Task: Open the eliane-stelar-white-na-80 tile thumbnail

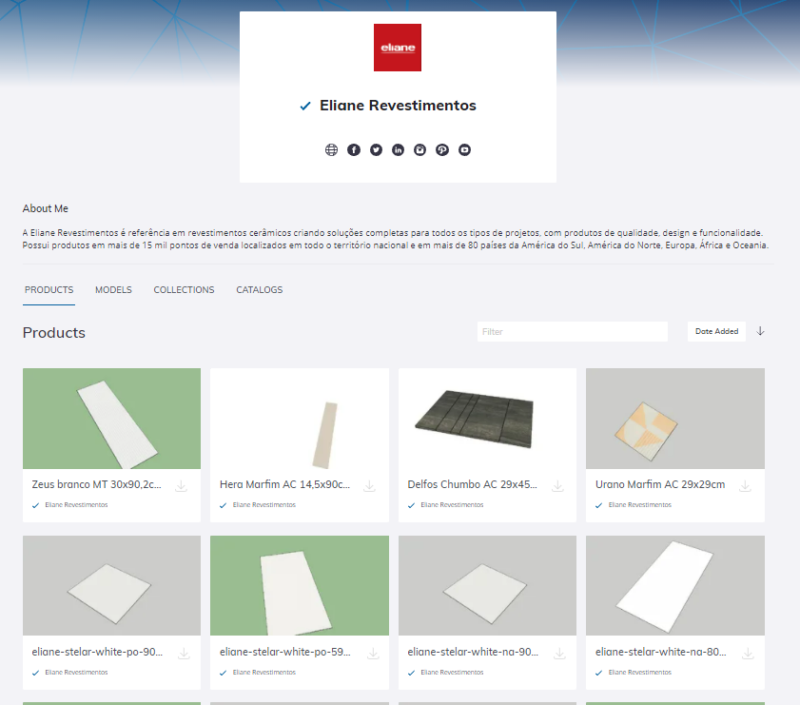Action: tap(675, 585)
